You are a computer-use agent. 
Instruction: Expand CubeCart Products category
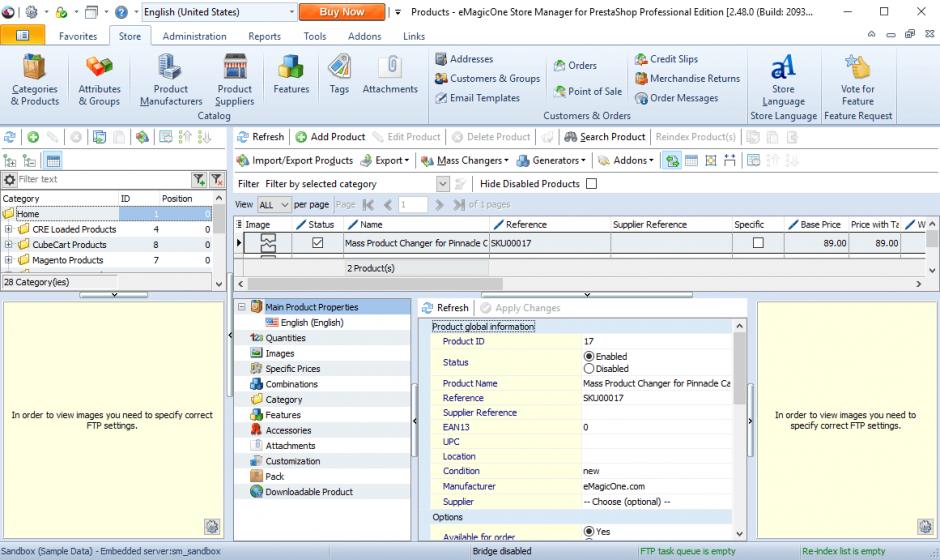(x=8, y=245)
